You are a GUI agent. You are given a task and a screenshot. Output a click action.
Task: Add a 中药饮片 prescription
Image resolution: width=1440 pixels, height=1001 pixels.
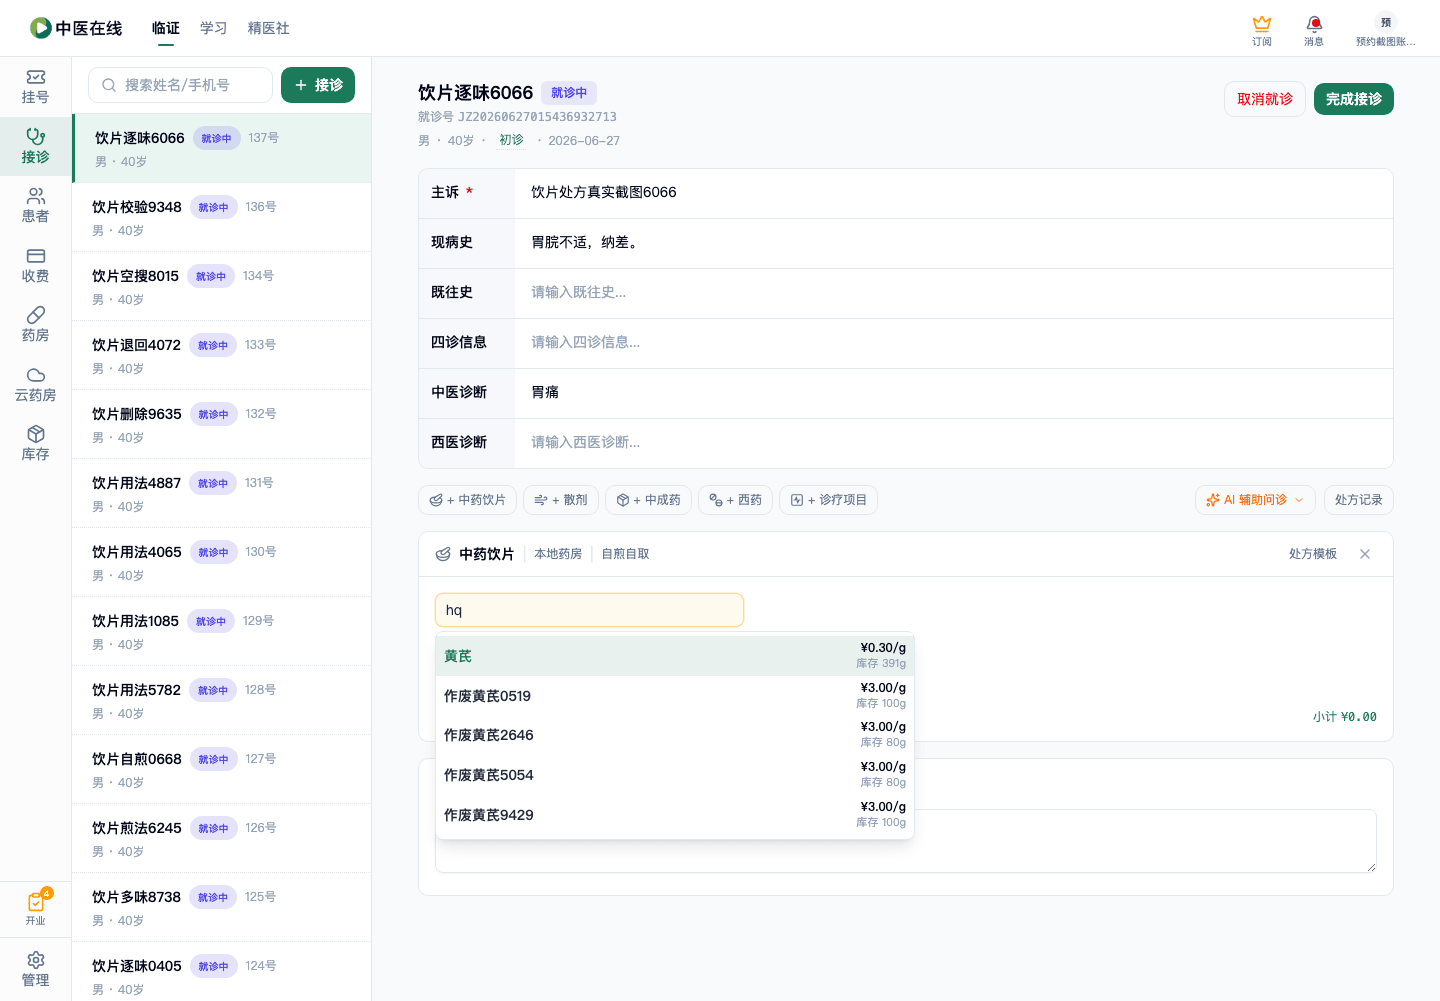(467, 500)
